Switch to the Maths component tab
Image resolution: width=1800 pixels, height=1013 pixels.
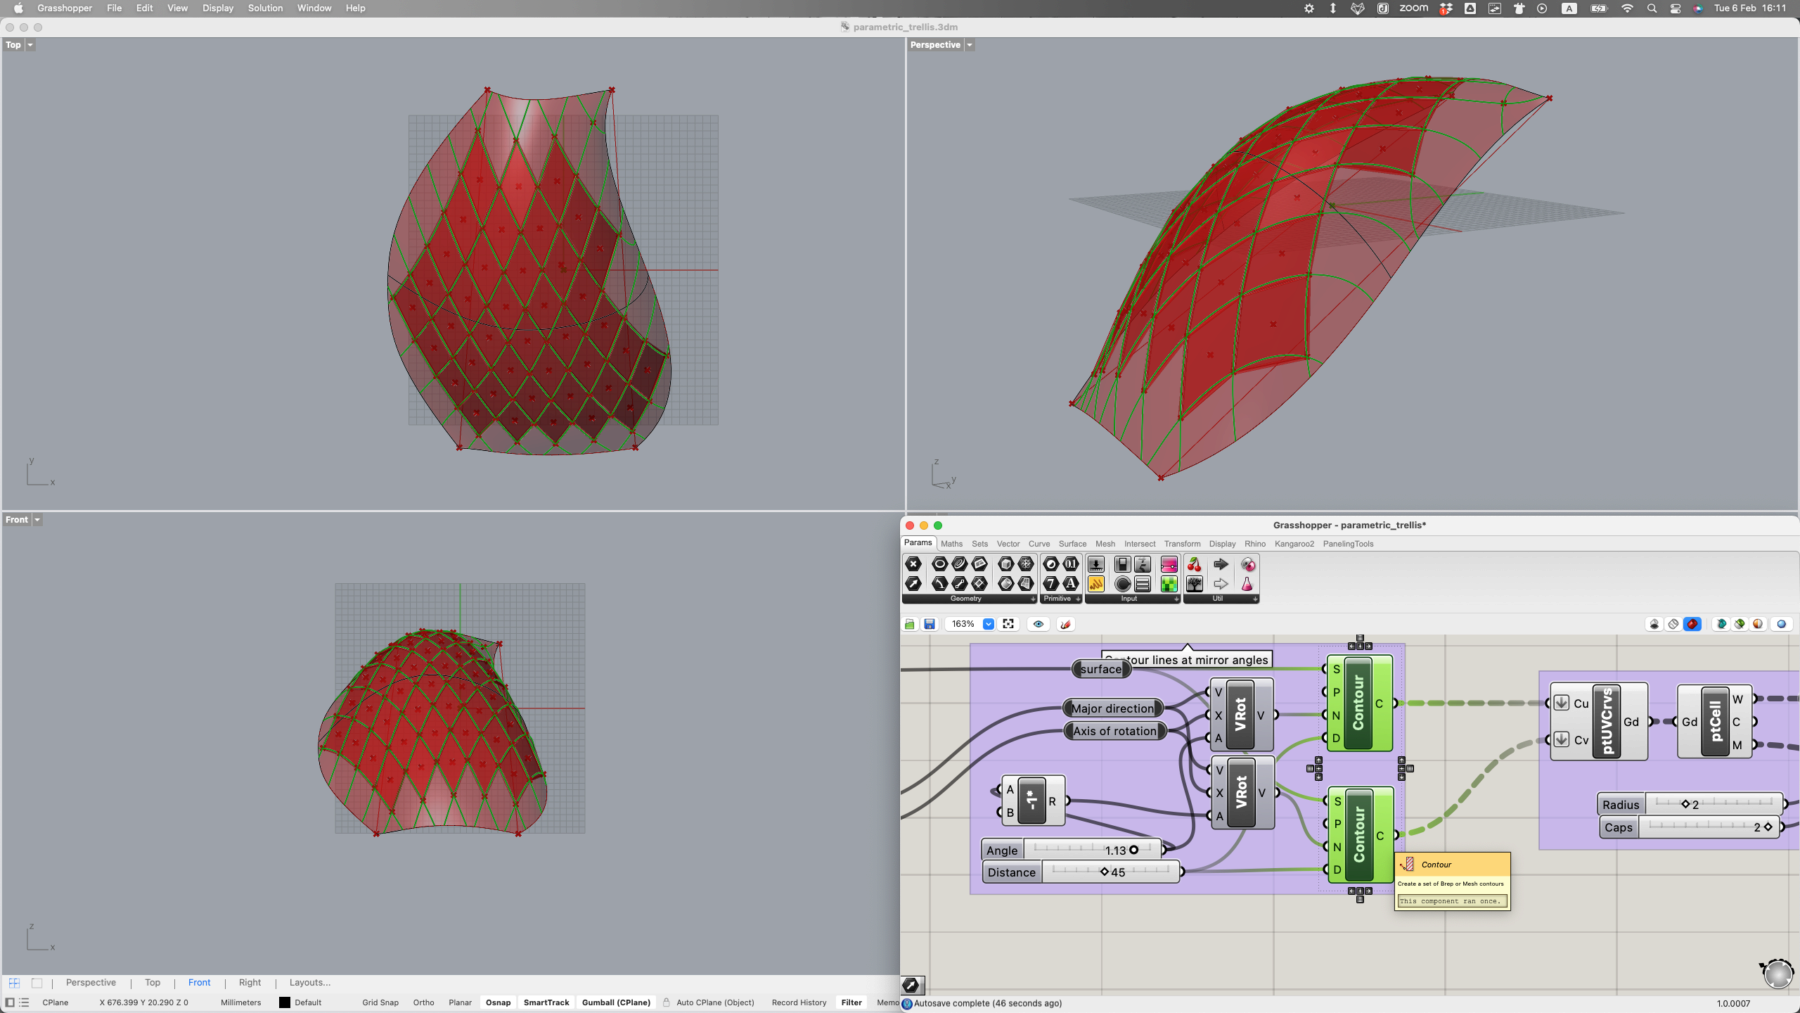(952, 544)
